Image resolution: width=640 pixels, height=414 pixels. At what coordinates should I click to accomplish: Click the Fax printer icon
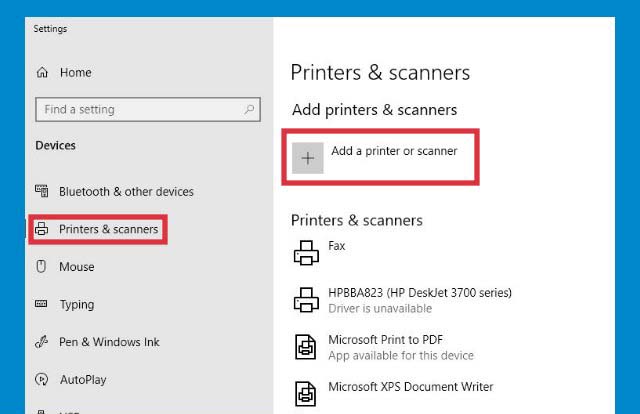tap(306, 253)
